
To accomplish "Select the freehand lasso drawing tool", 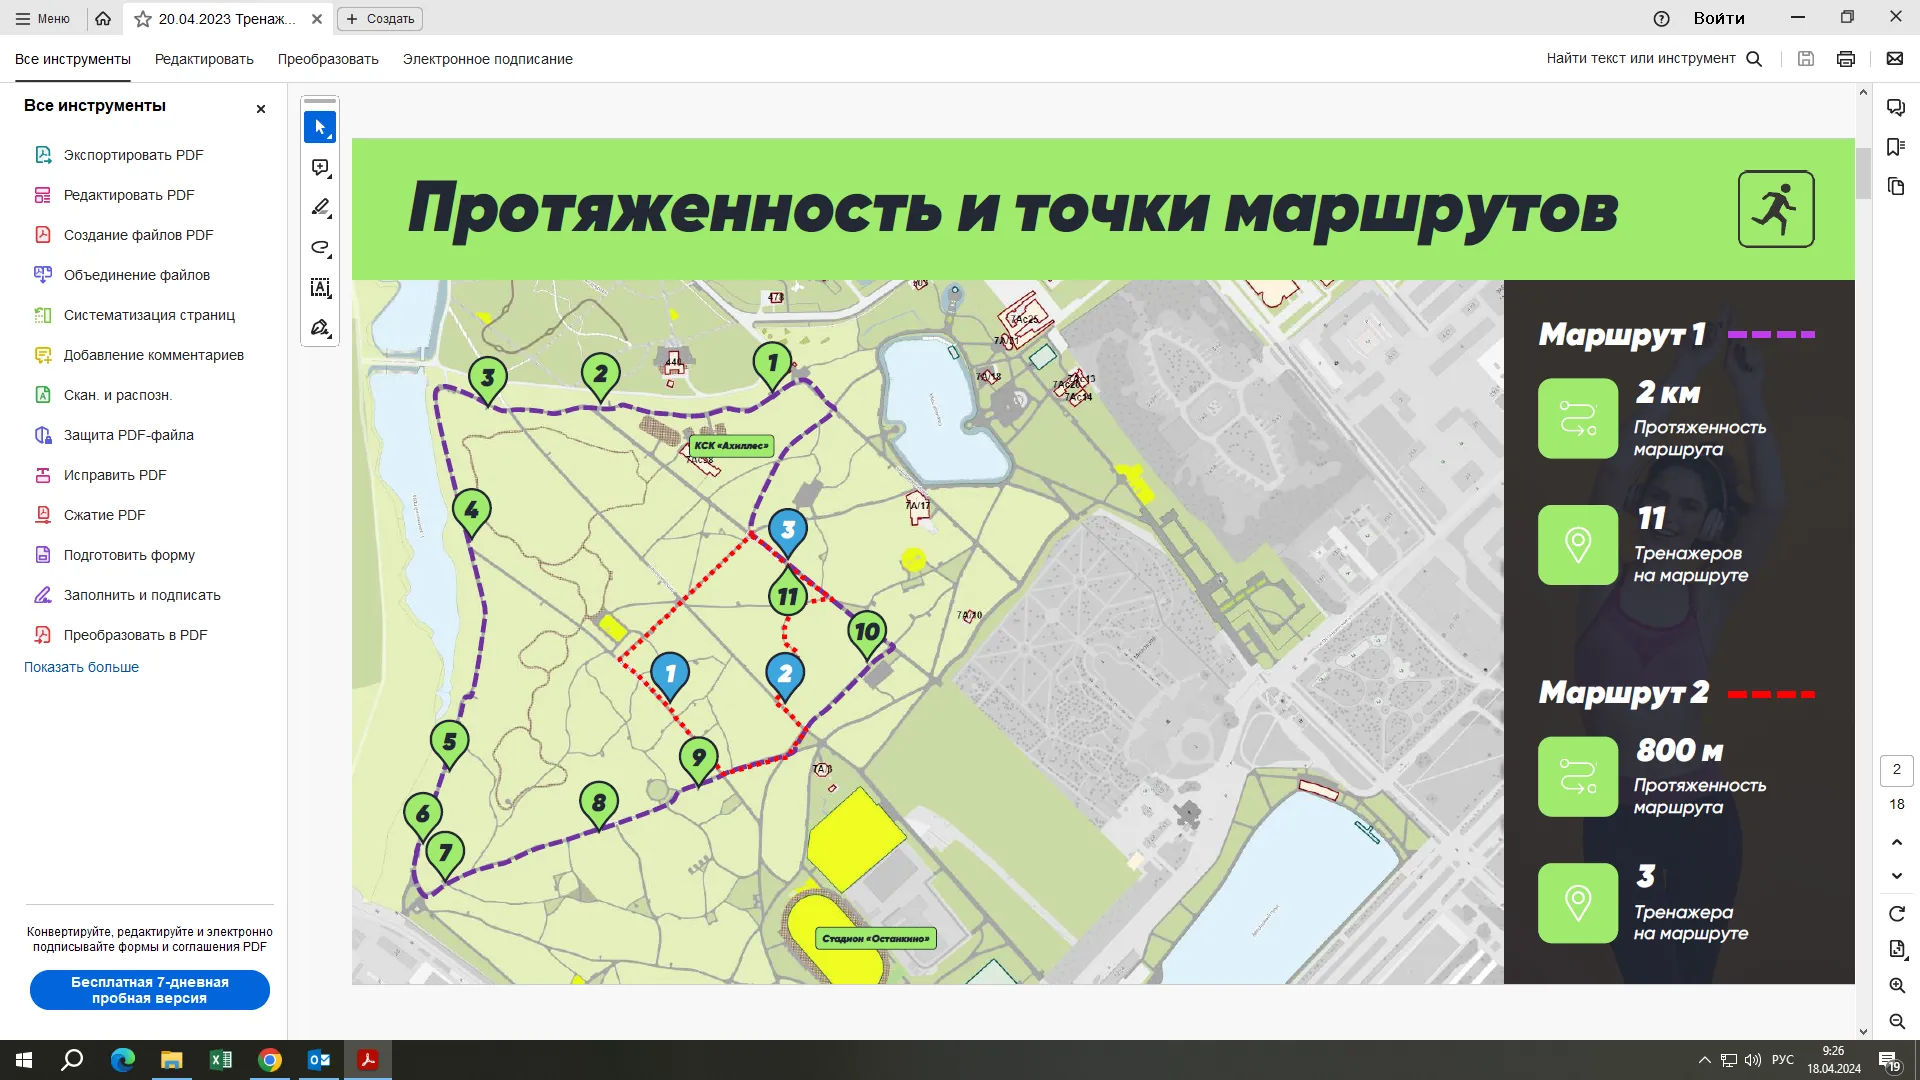I will click(x=320, y=247).
